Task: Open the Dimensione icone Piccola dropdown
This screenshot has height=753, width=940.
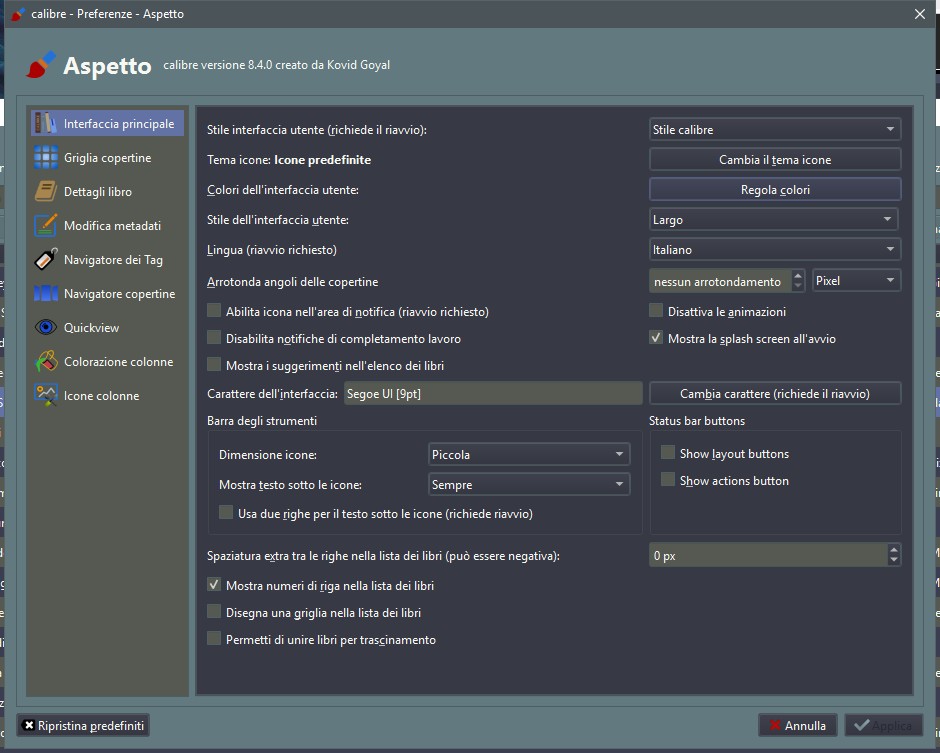Action: click(528, 455)
